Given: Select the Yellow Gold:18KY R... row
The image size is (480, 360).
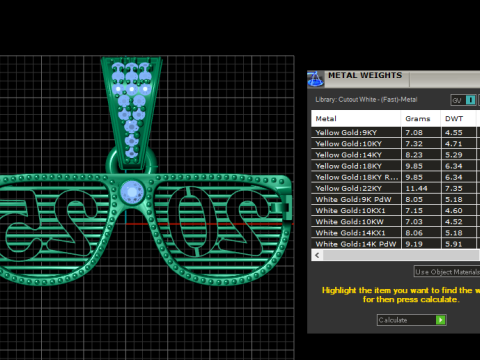Looking at the screenshot, I should point(395,177).
